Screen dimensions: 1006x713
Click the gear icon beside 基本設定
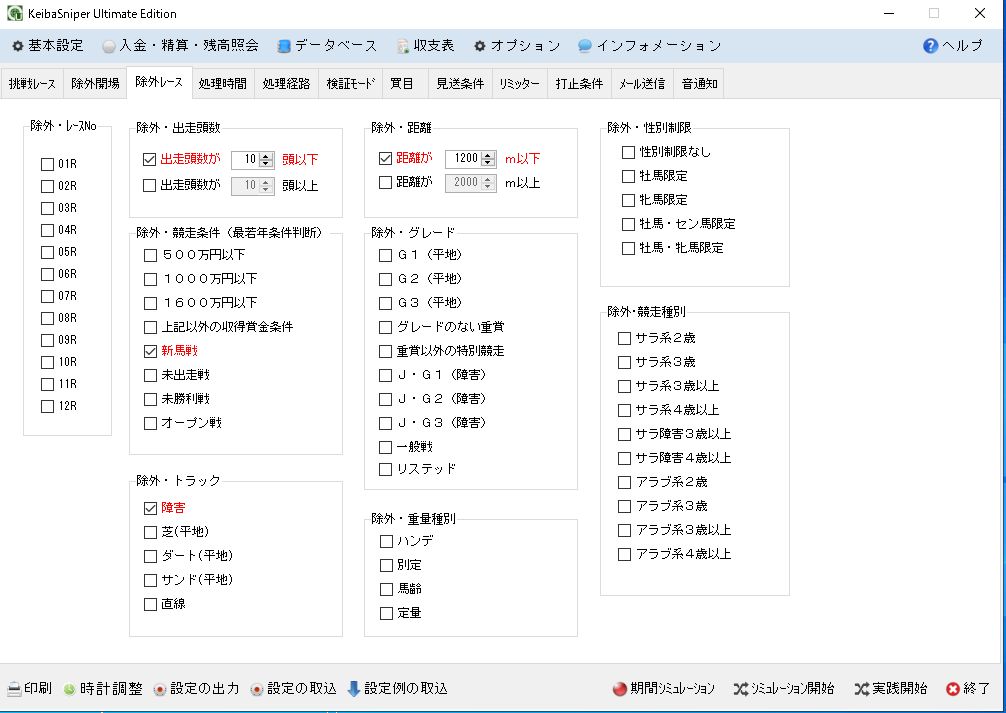18,46
